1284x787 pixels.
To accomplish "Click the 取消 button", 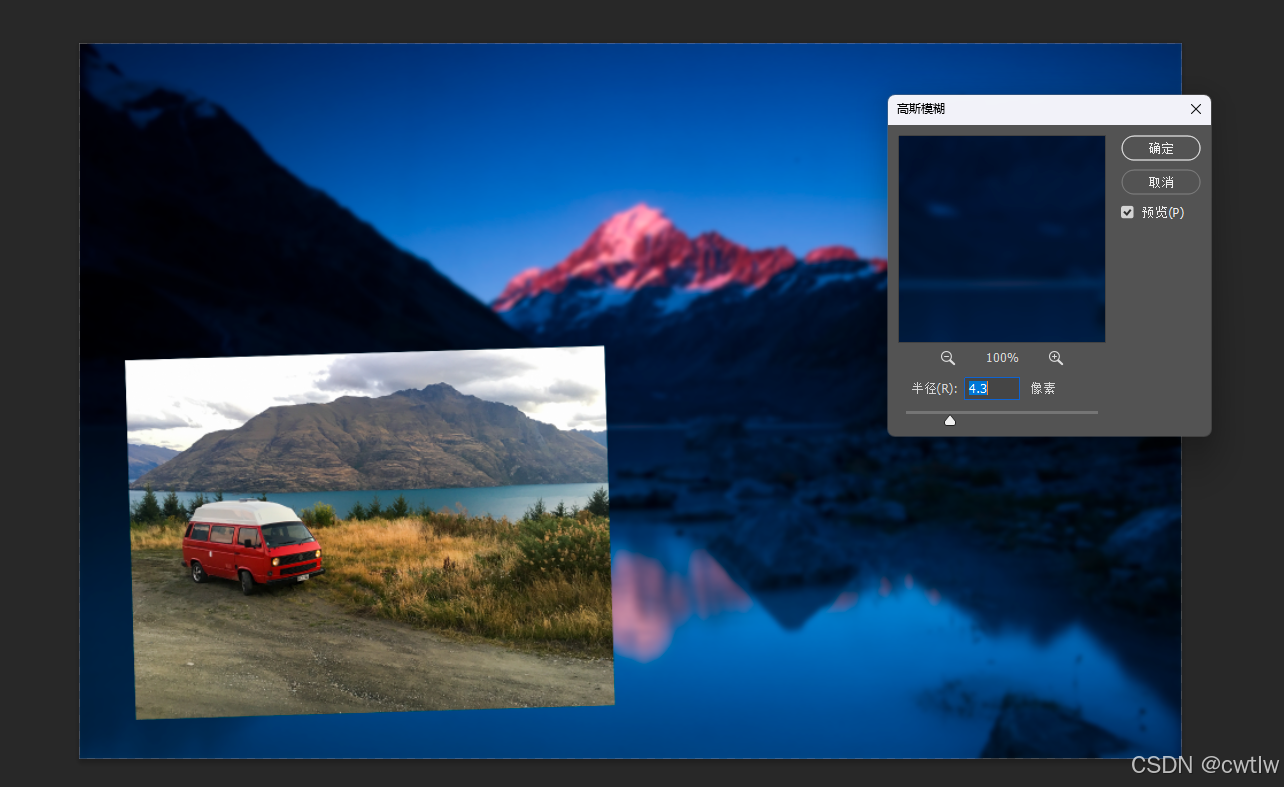I will (x=1161, y=182).
